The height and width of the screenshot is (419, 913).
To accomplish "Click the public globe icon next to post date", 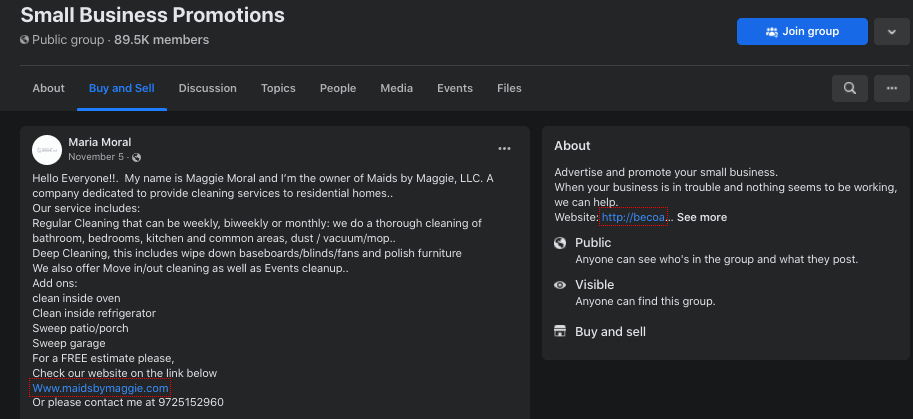I will click(x=137, y=158).
